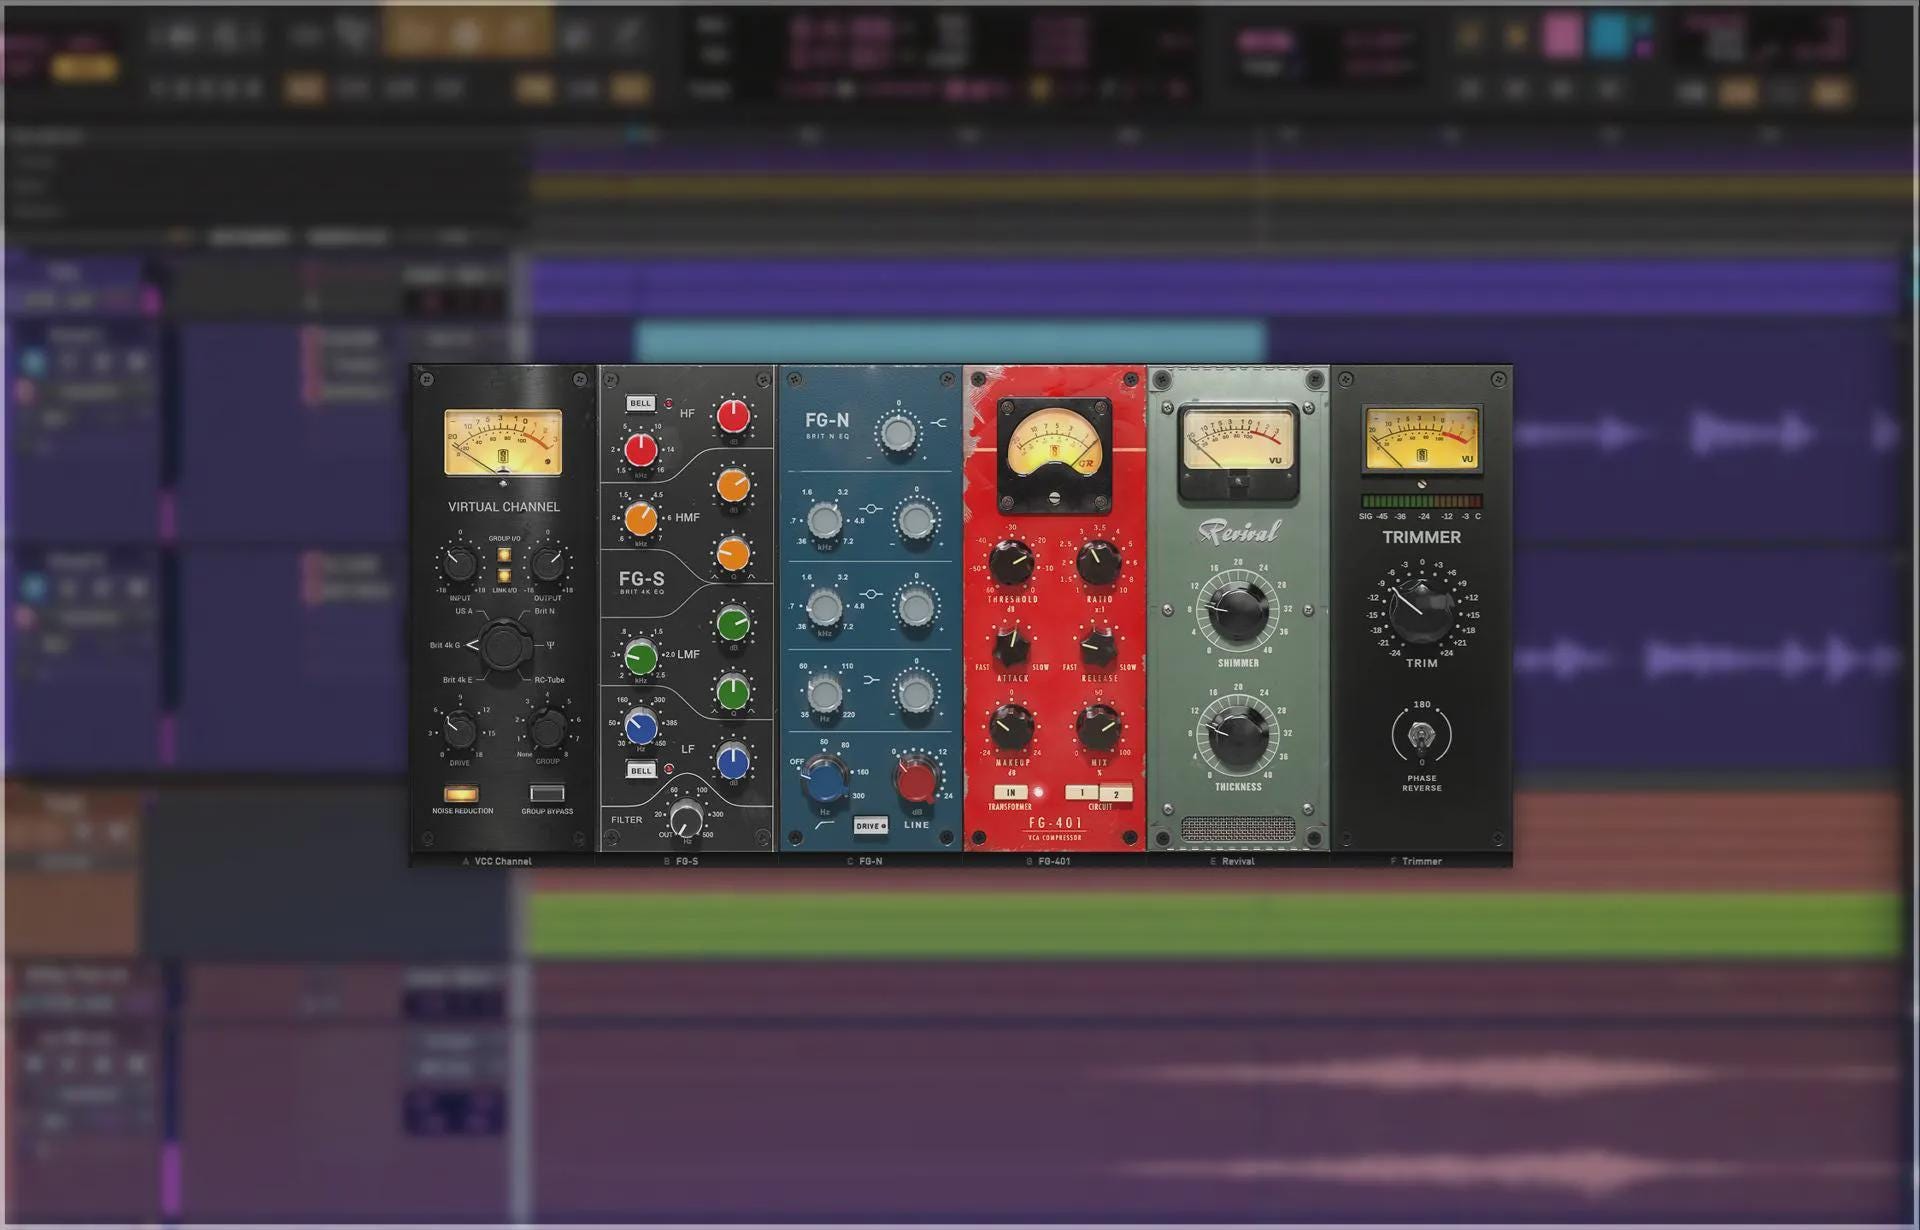
Task: Click the orange HMF gain knob on FG-S
Action: (x=733, y=485)
